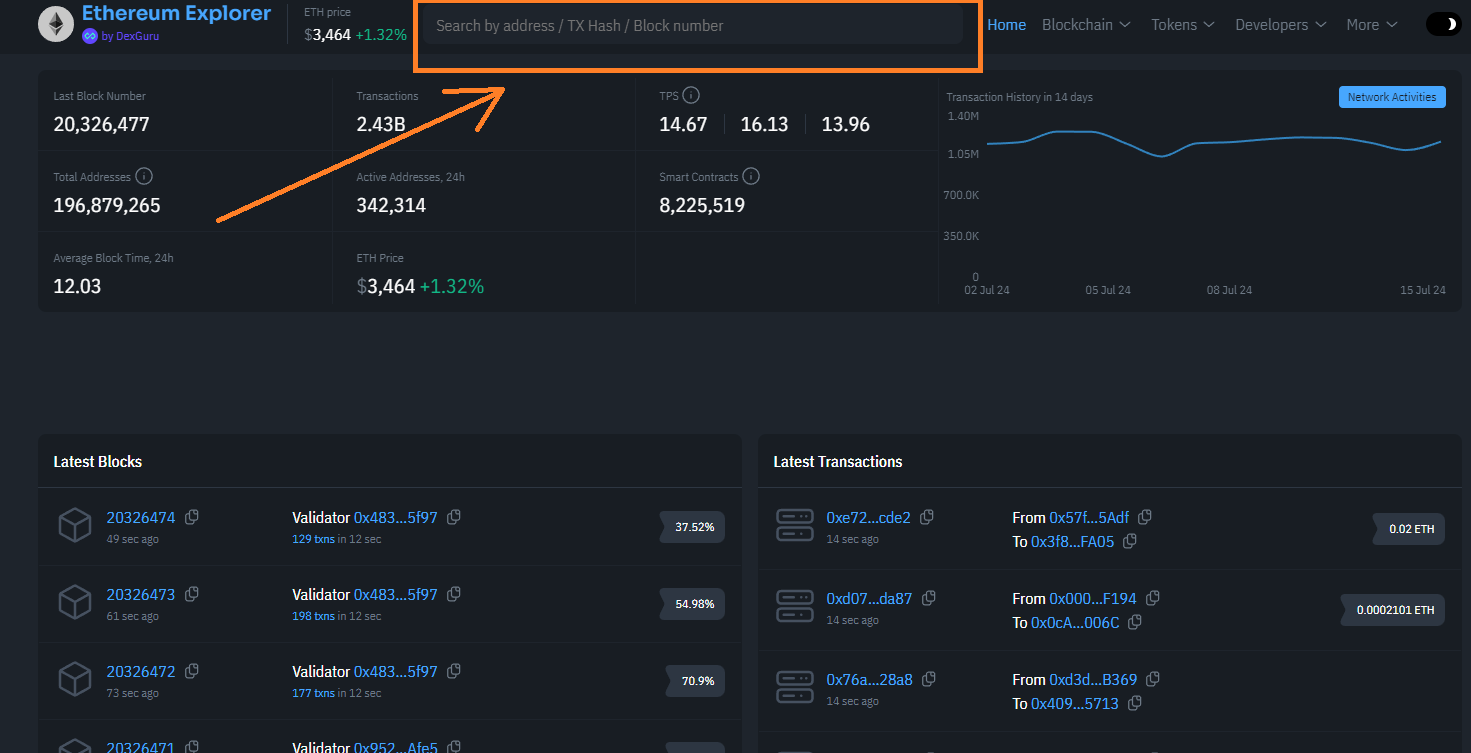This screenshot has height=753, width=1471.
Task: Copy transaction hash 0xe72...cde2
Action: (x=927, y=517)
